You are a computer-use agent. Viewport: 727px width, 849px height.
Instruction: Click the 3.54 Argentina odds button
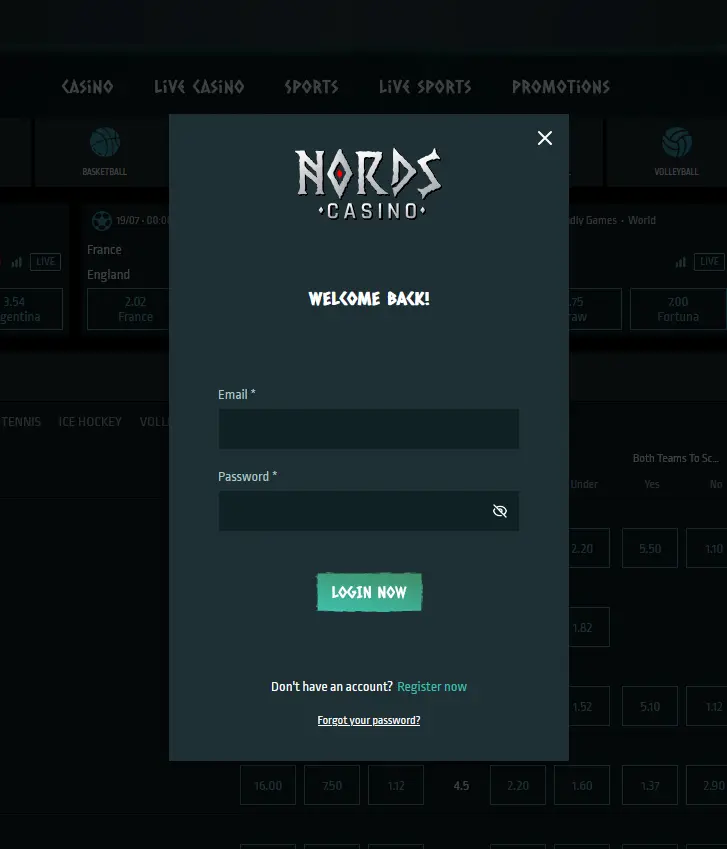[x=31, y=309]
